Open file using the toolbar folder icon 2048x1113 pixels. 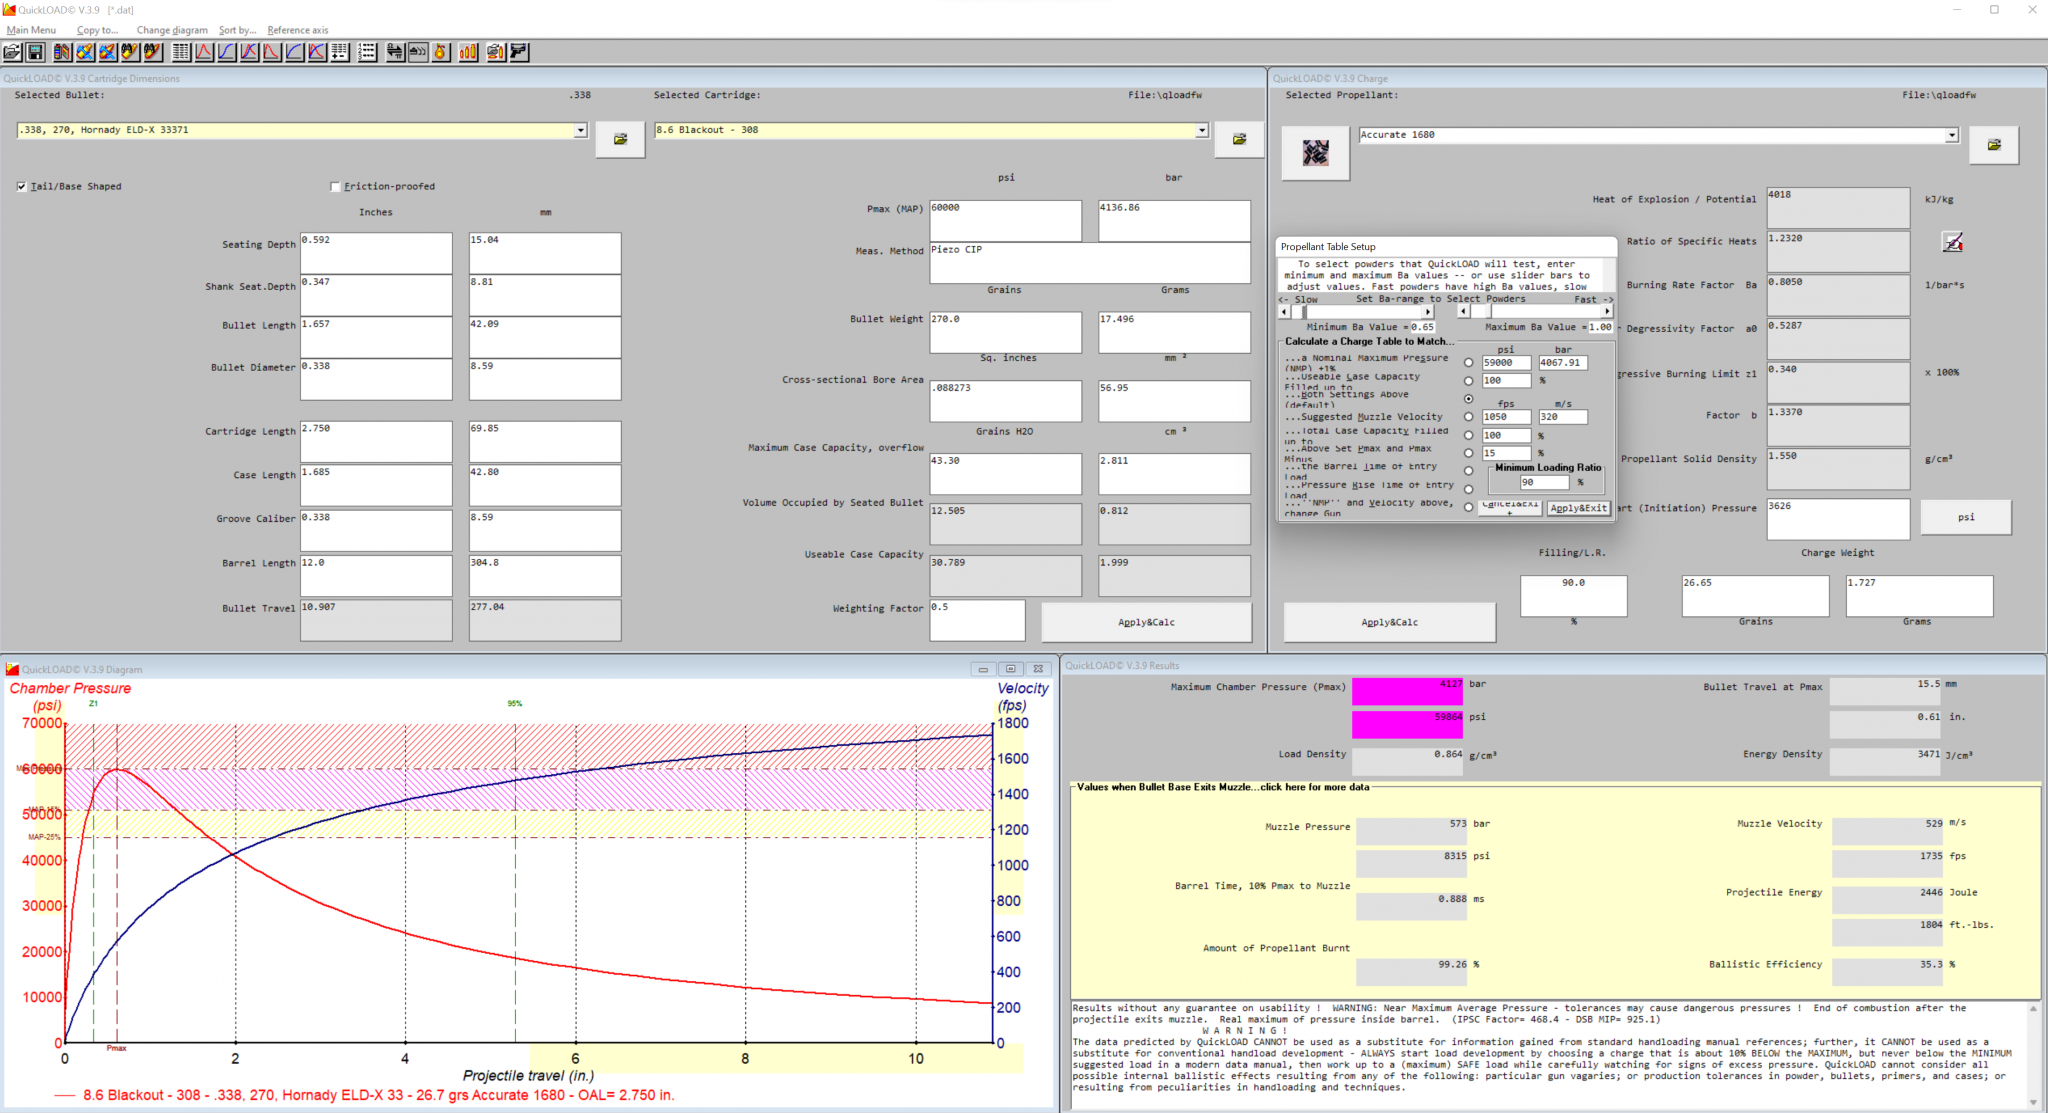click(x=12, y=52)
